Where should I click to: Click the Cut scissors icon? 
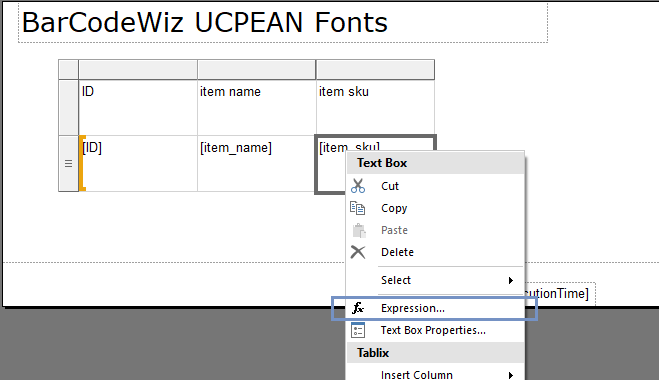[358, 186]
